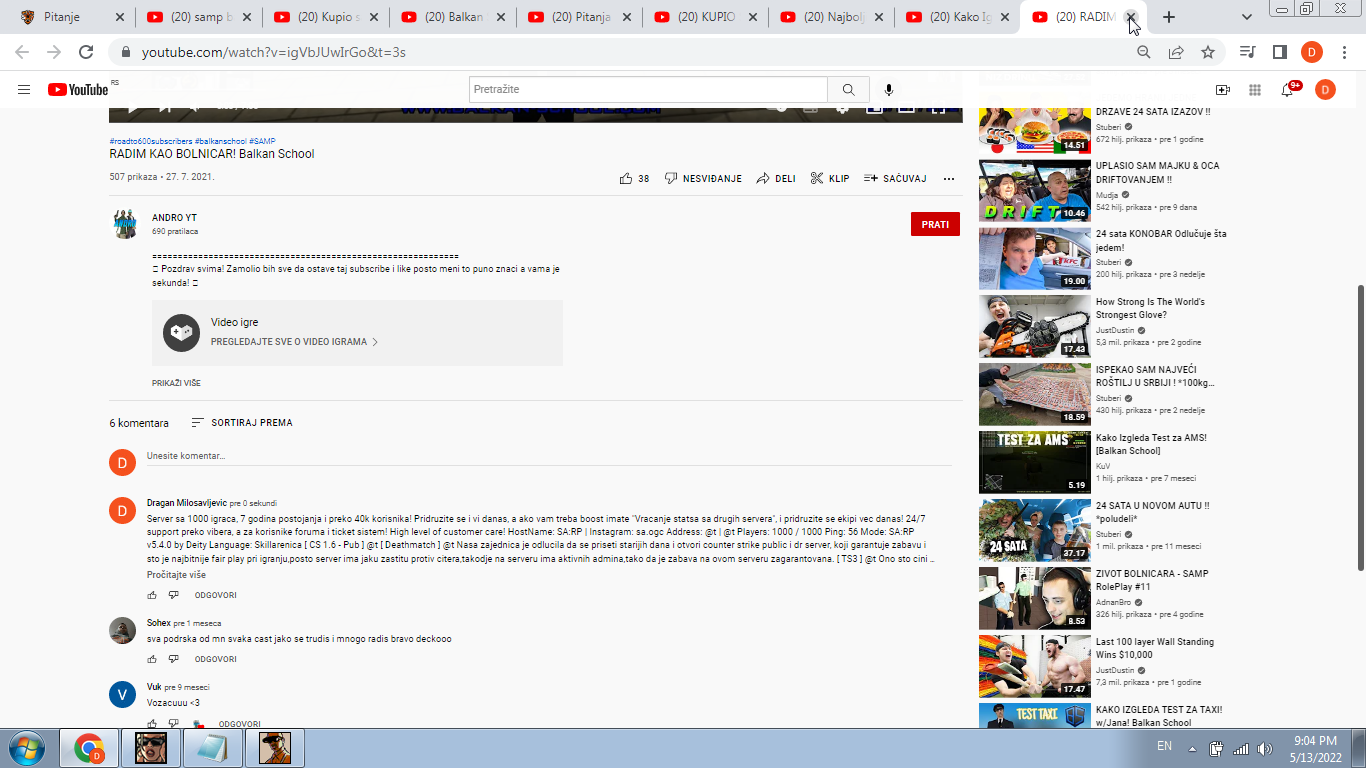
Task: Reload the page
Action: tap(86, 52)
